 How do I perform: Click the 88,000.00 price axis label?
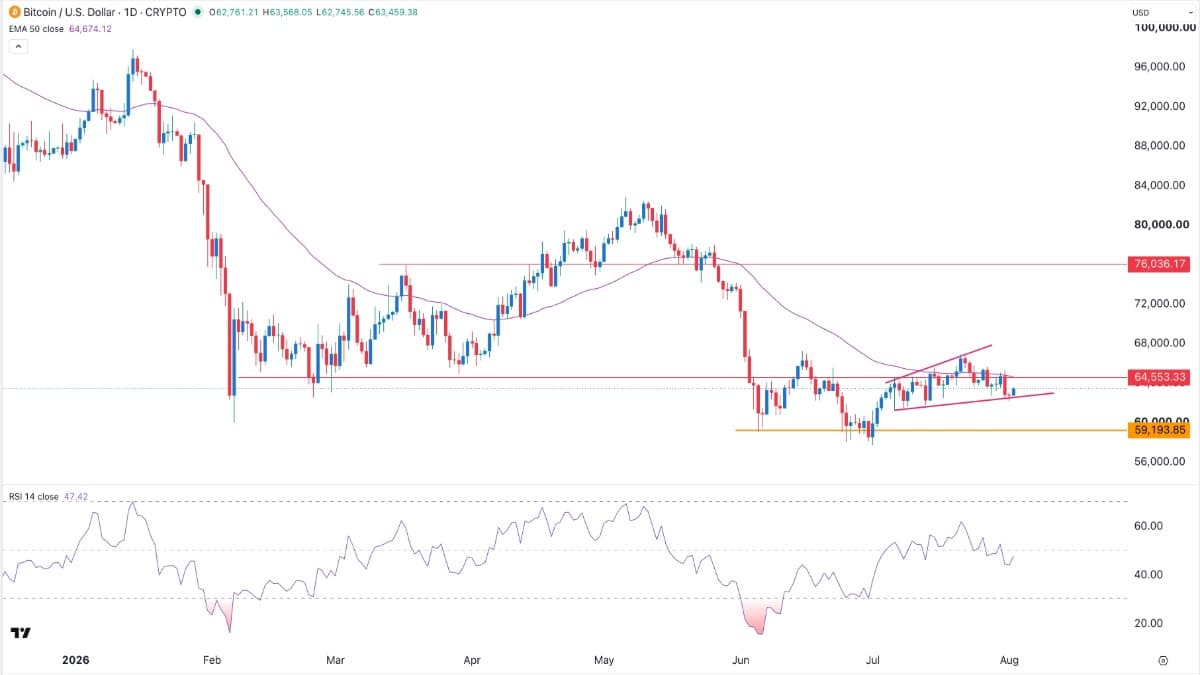pyautogui.click(x=1161, y=146)
